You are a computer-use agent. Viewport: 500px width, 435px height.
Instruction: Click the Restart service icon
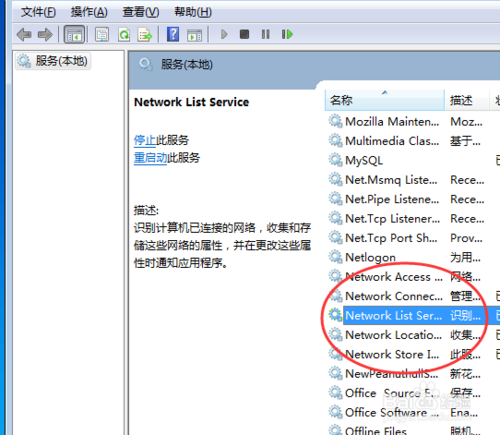(x=287, y=34)
